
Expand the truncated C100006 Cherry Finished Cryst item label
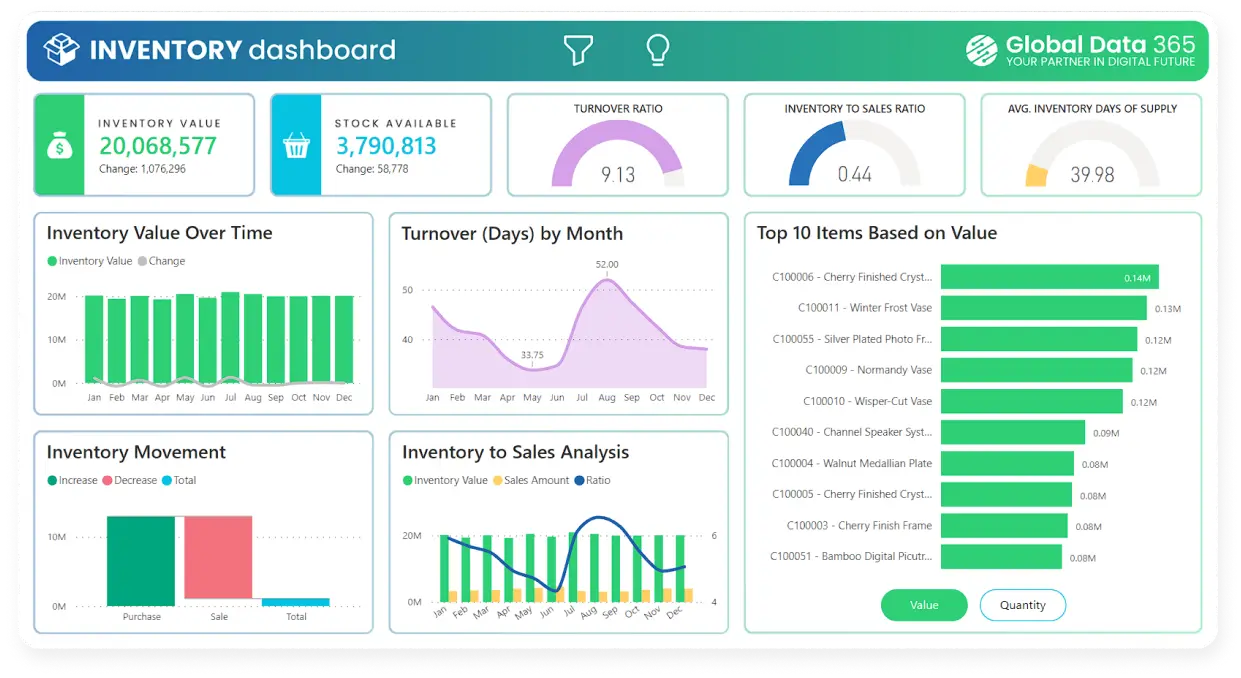coord(852,276)
